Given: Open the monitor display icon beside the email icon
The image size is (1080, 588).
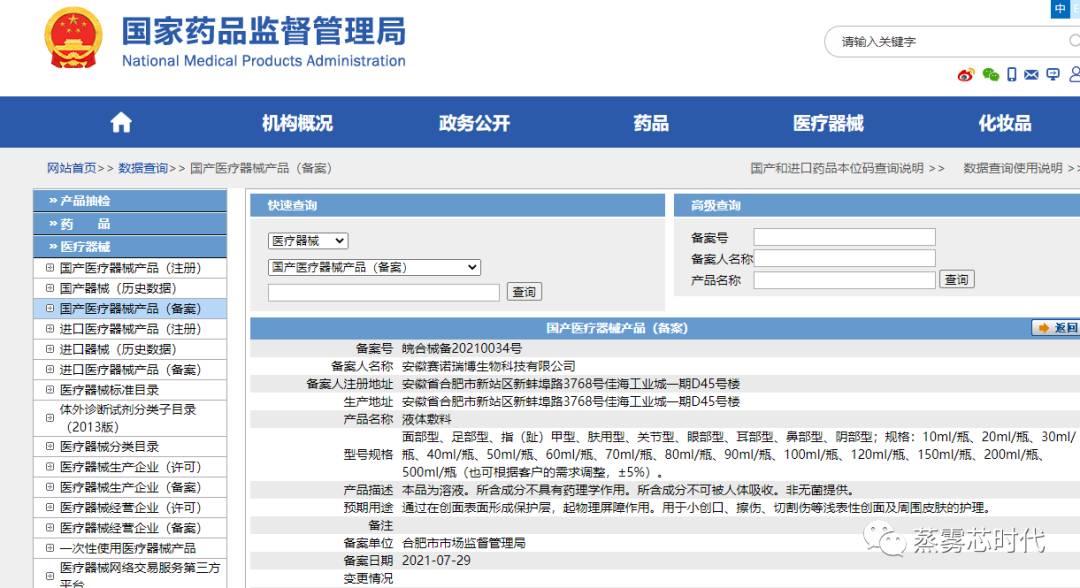Looking at the screenshot, I should tap(1053, 74).
